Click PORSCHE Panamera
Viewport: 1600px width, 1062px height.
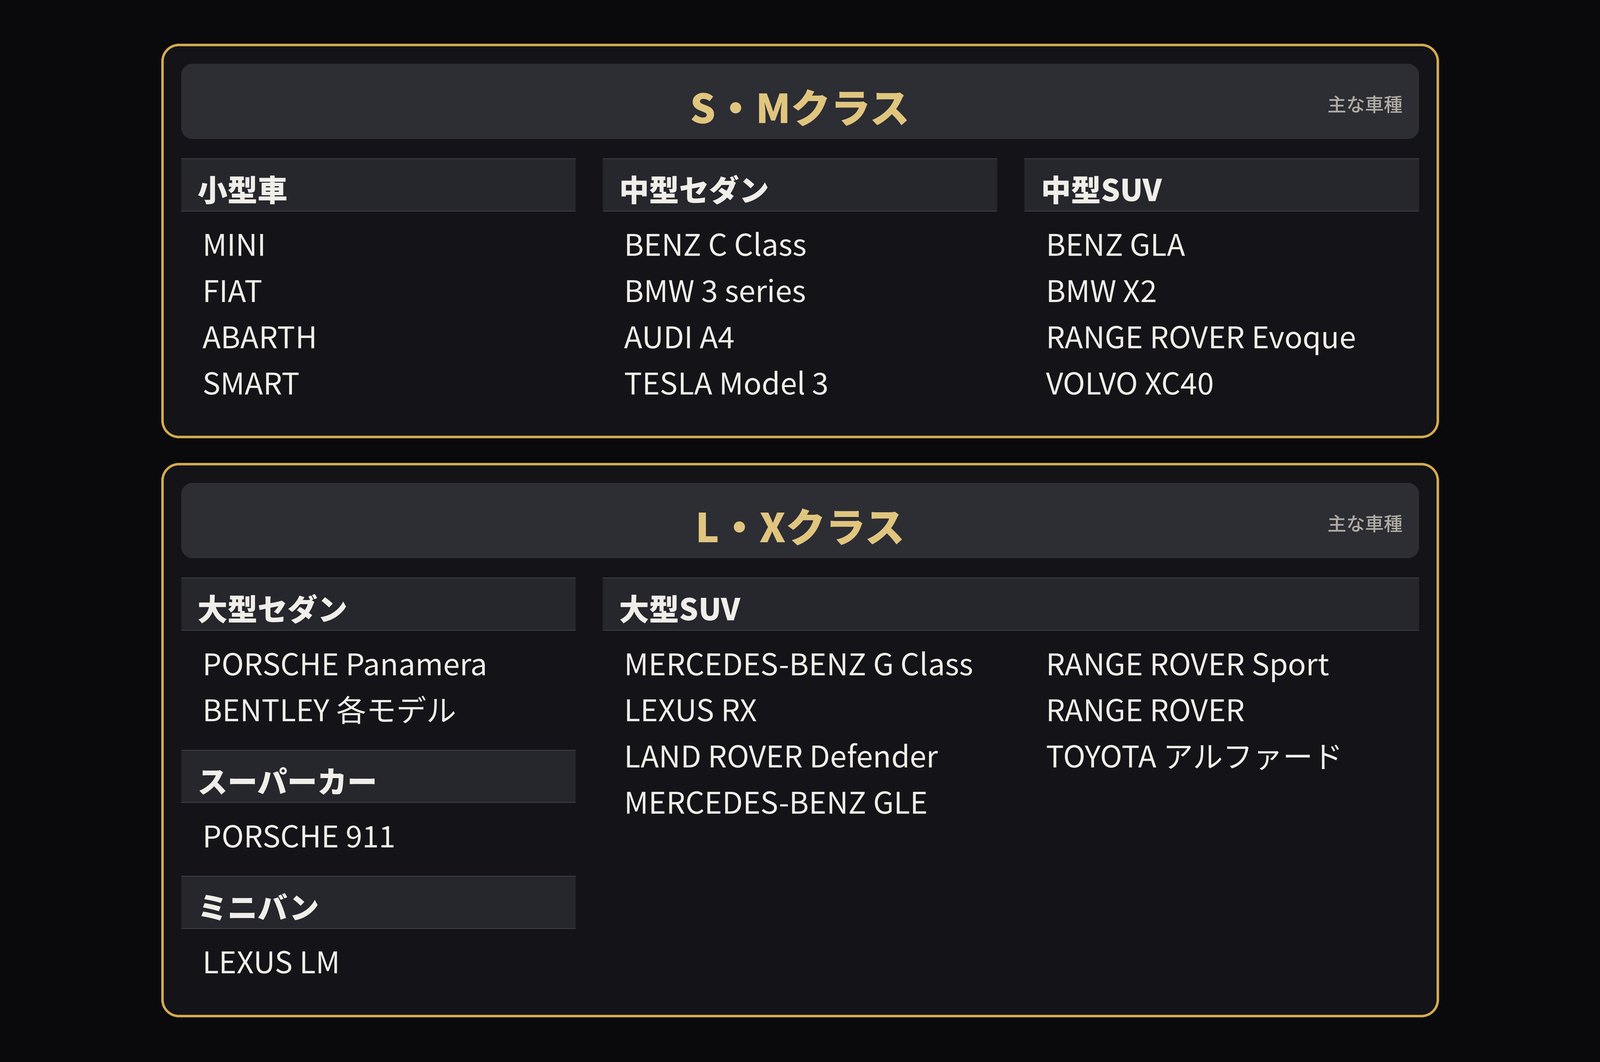(344, 664)
